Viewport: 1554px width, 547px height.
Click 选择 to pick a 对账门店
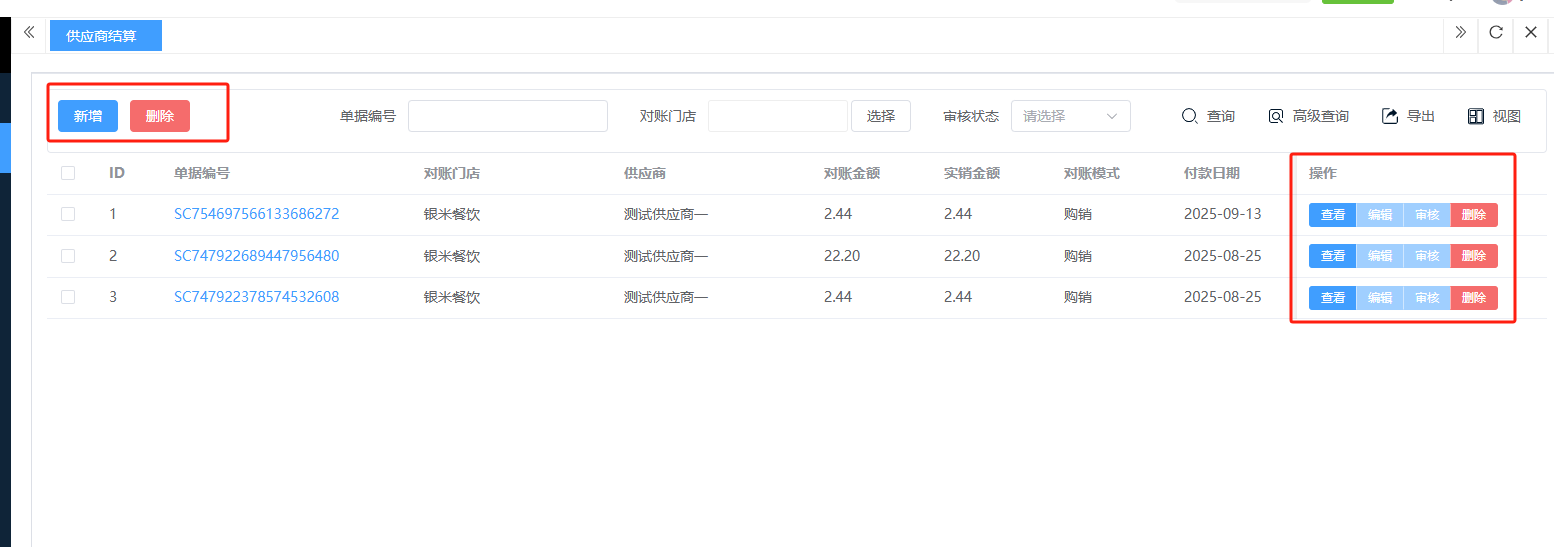[880, 116]
